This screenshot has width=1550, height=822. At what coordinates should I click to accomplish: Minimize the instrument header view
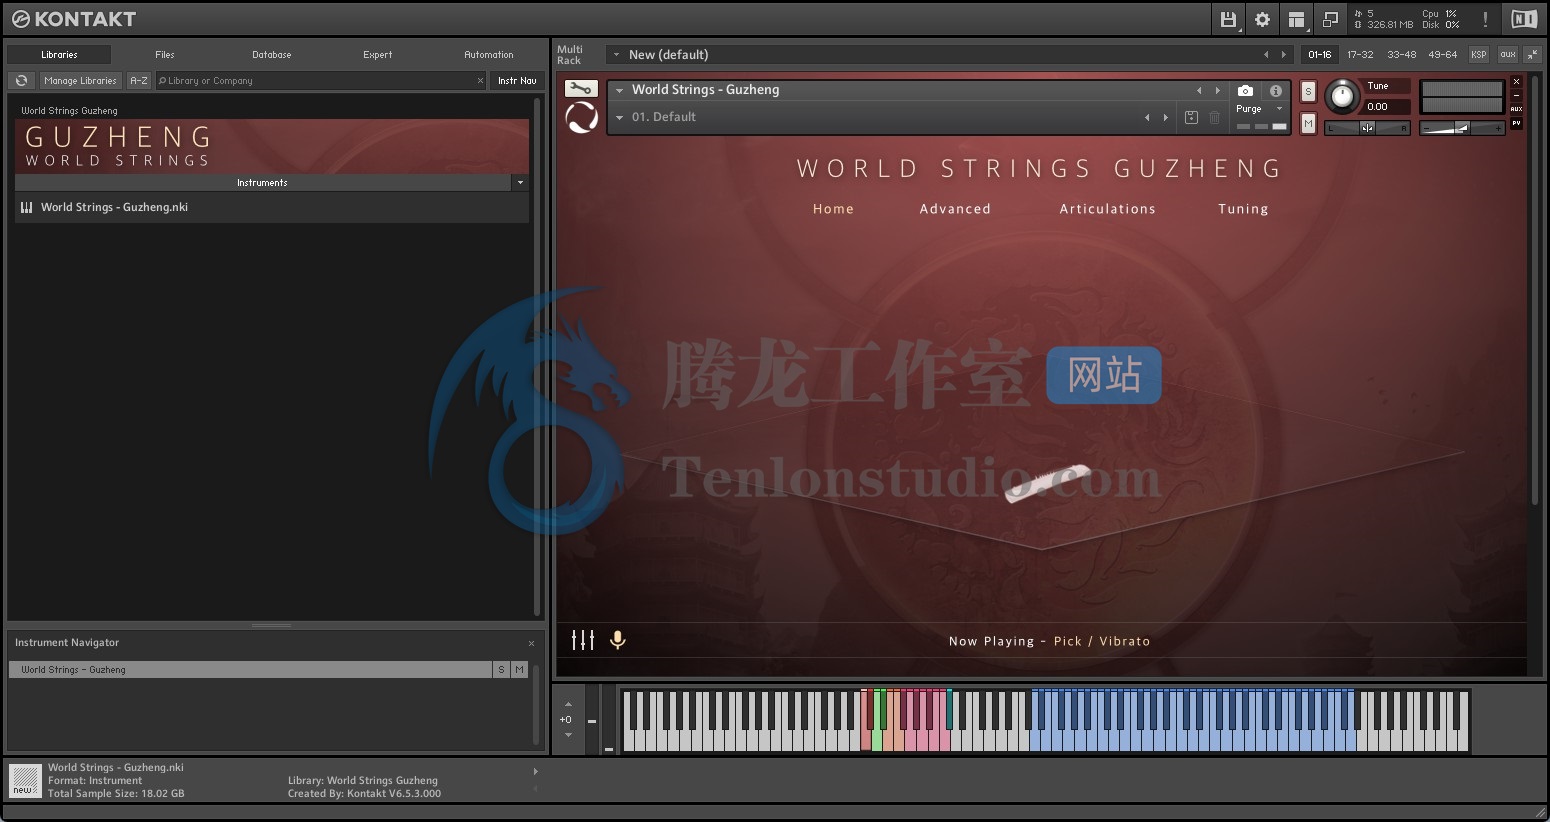pos(1516,95)
